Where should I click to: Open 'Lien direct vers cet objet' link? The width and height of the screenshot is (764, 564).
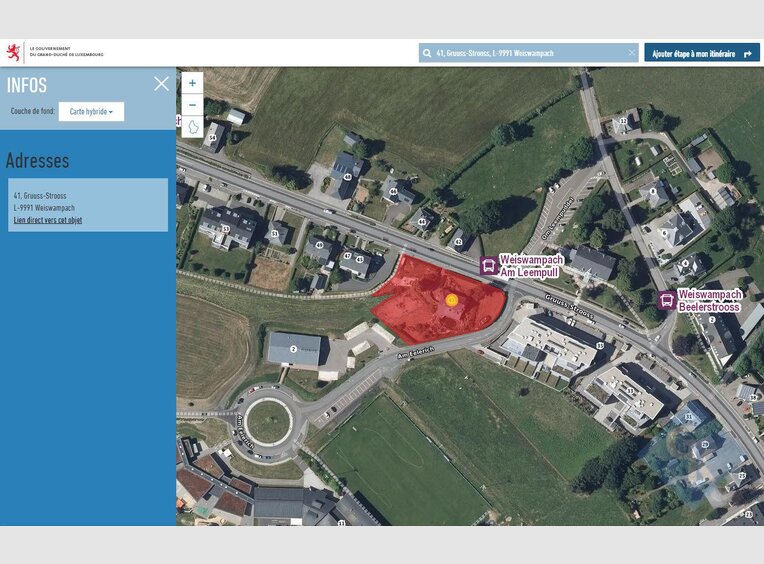(48, 219)
